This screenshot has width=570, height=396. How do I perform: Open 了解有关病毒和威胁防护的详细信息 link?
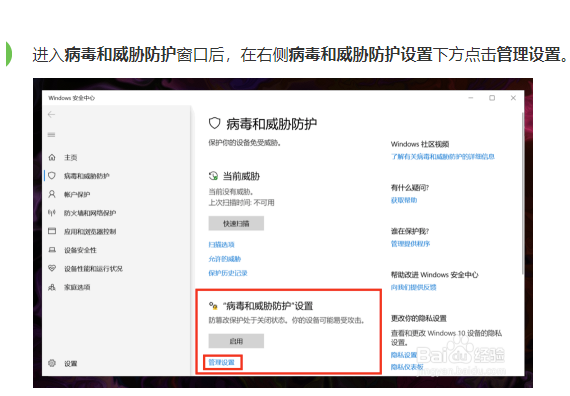[x=442, y=157]
